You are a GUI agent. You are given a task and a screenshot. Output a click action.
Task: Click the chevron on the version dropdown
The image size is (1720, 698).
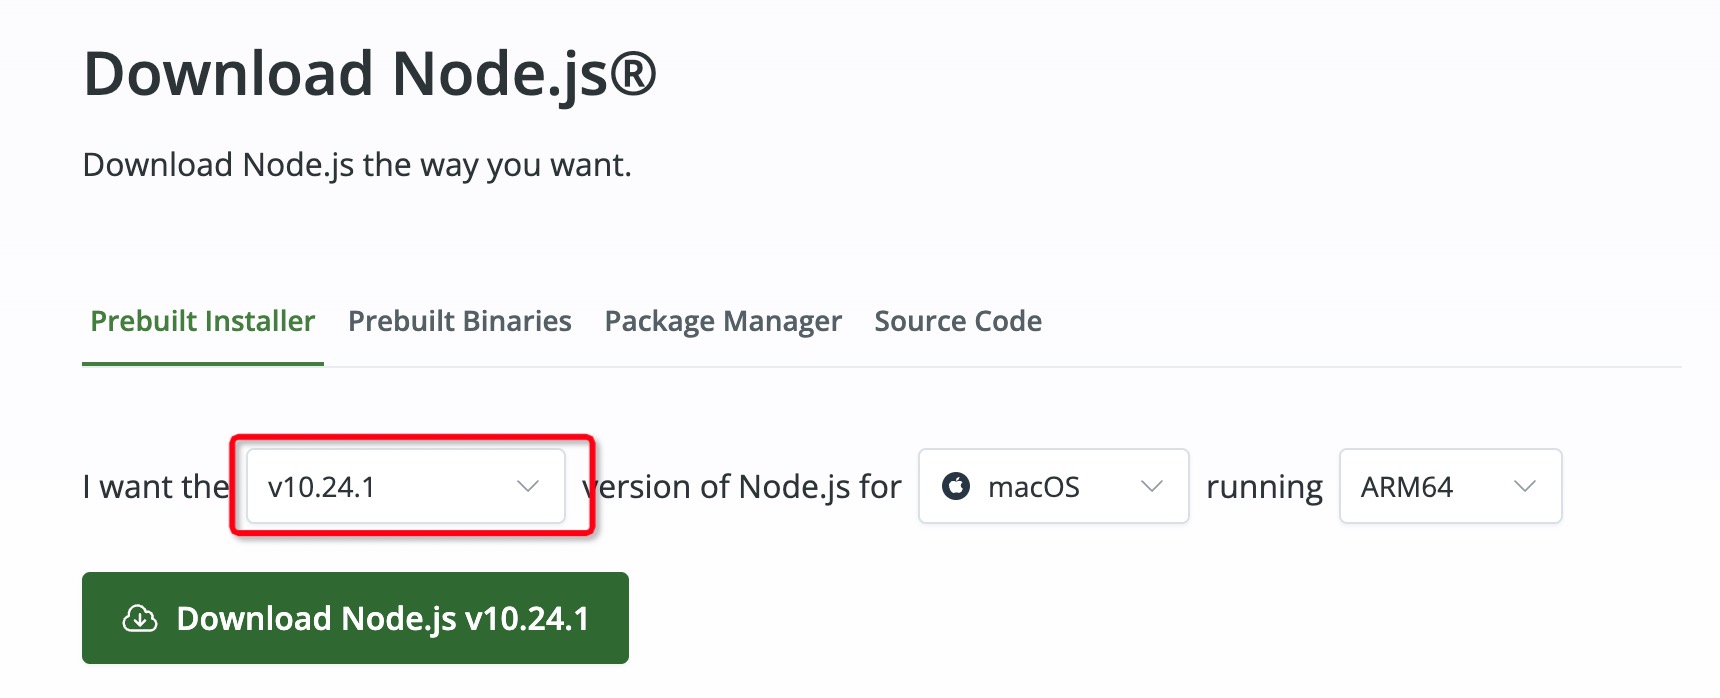click(530, 487)
